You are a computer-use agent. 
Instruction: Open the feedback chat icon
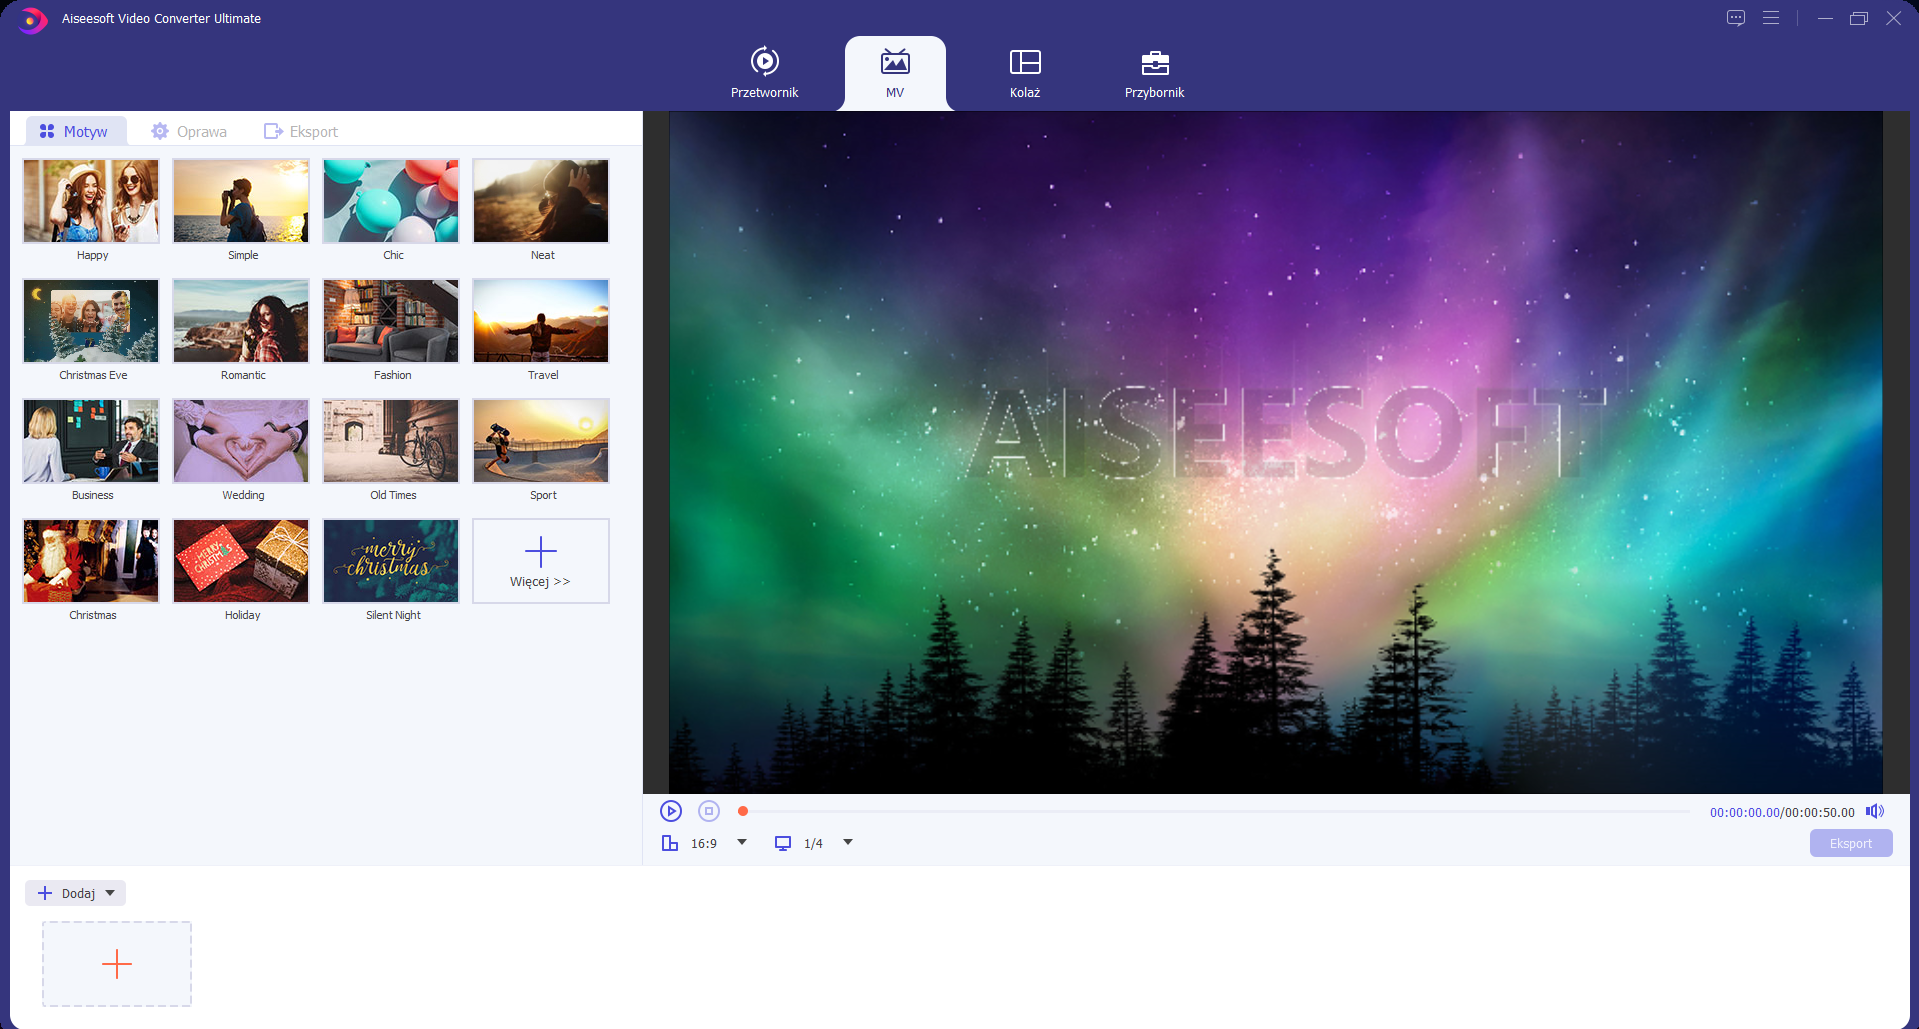(x=1736, y=18)
